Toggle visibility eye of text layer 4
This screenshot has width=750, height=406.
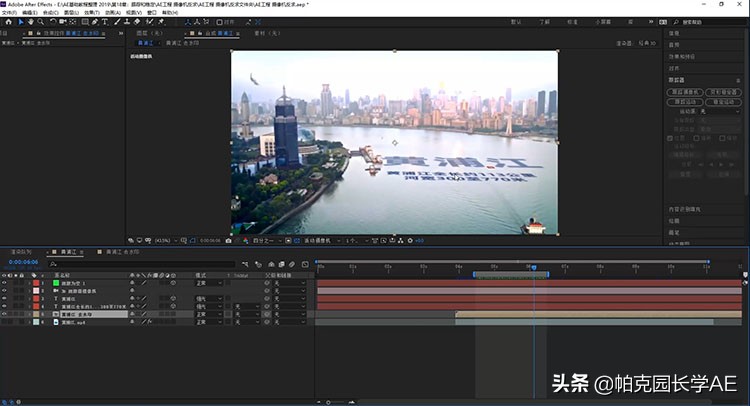click(x=4, y=306)
